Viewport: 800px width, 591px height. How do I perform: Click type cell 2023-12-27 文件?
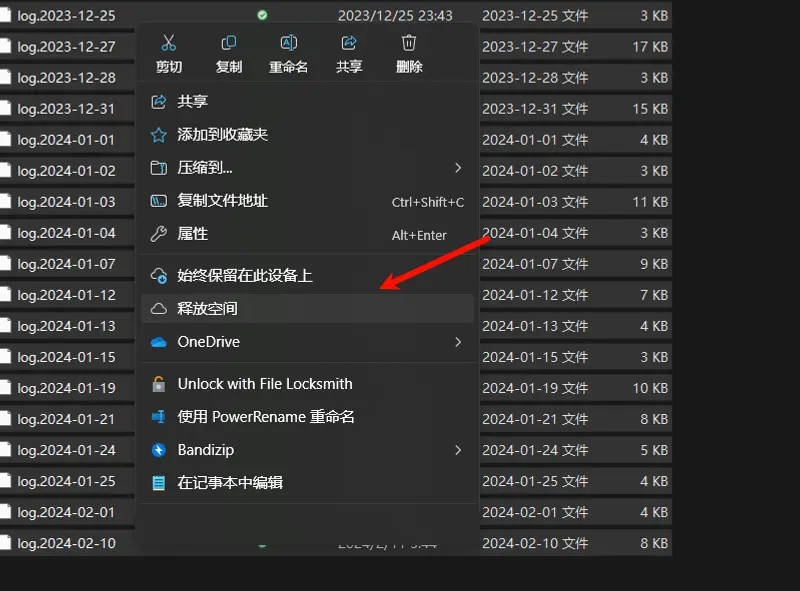point(535,47)
